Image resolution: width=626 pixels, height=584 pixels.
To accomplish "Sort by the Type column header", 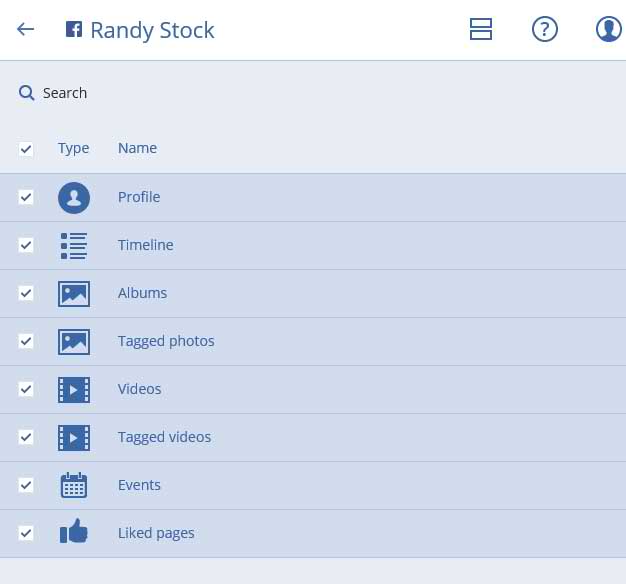I will [x=73, y=148].
